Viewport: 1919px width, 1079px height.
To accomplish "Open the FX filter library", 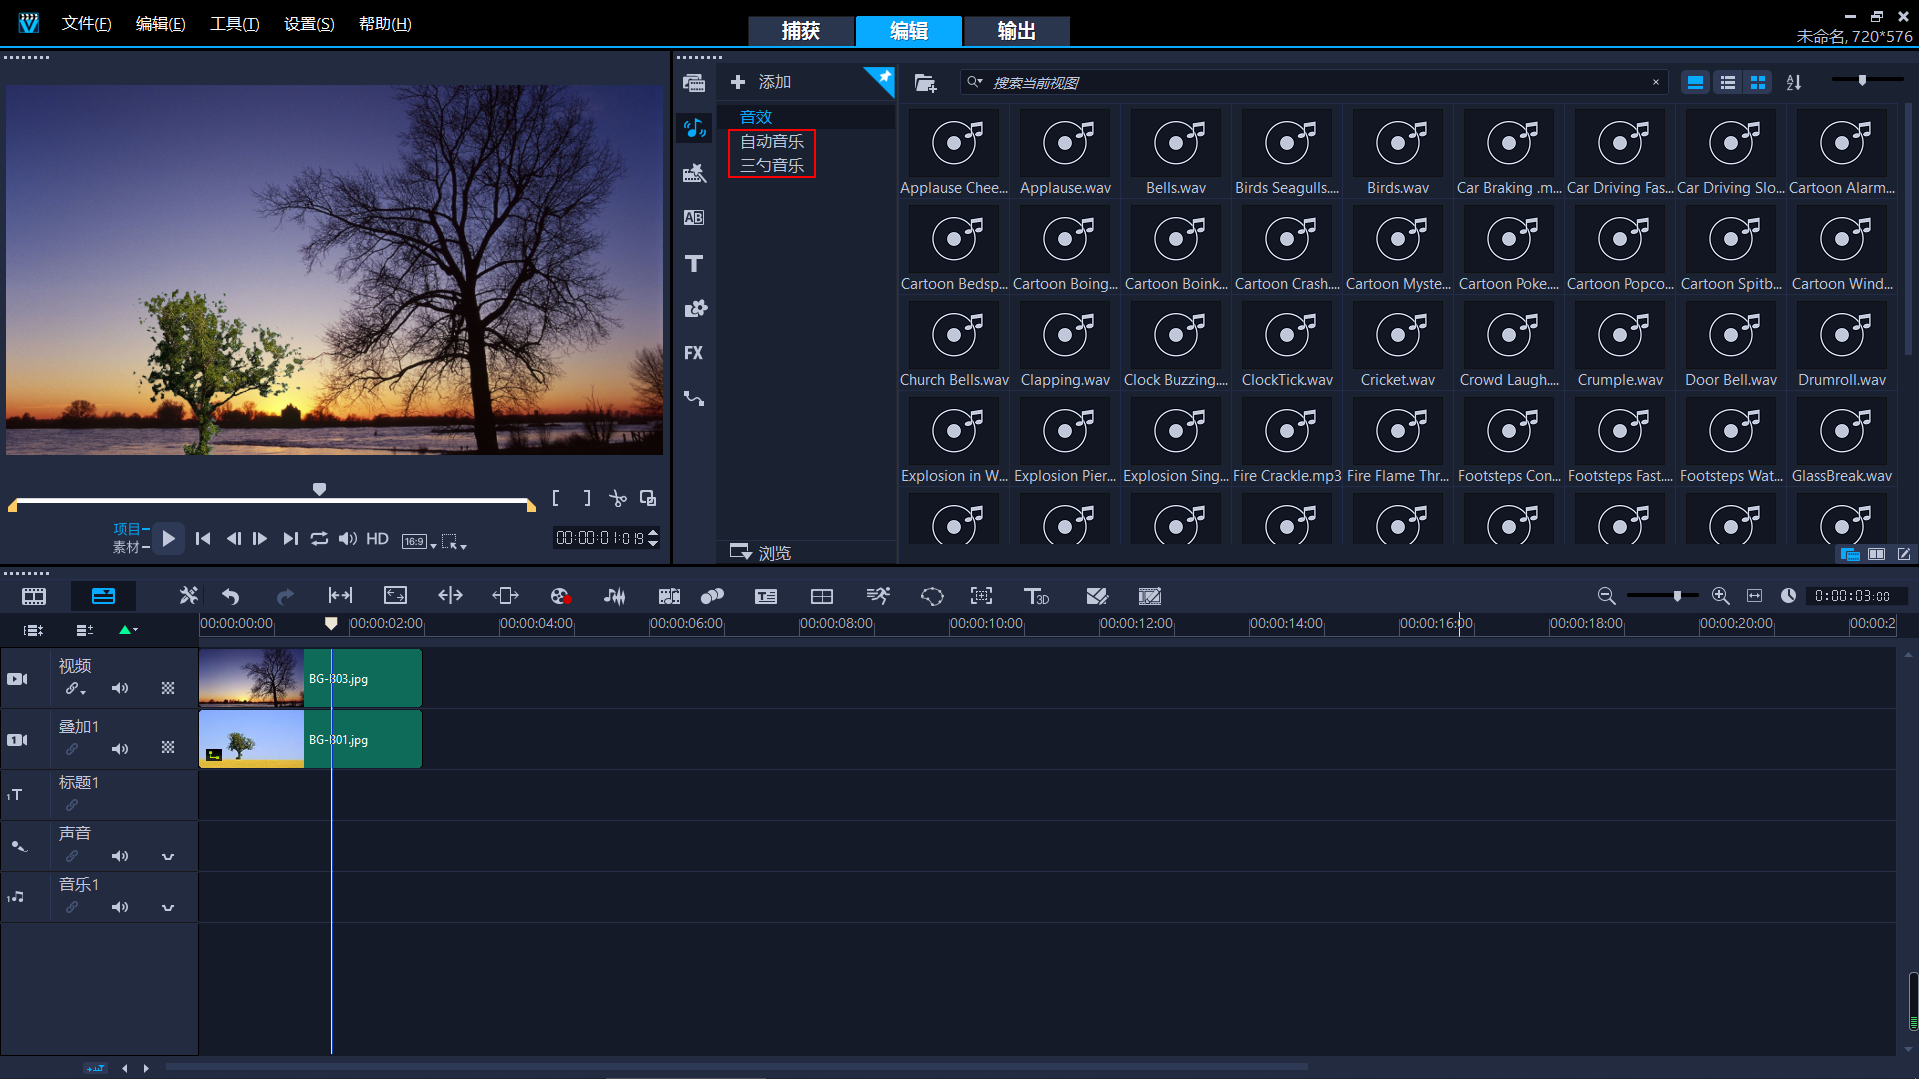I will pyautogui.click(x=694, y=353).
